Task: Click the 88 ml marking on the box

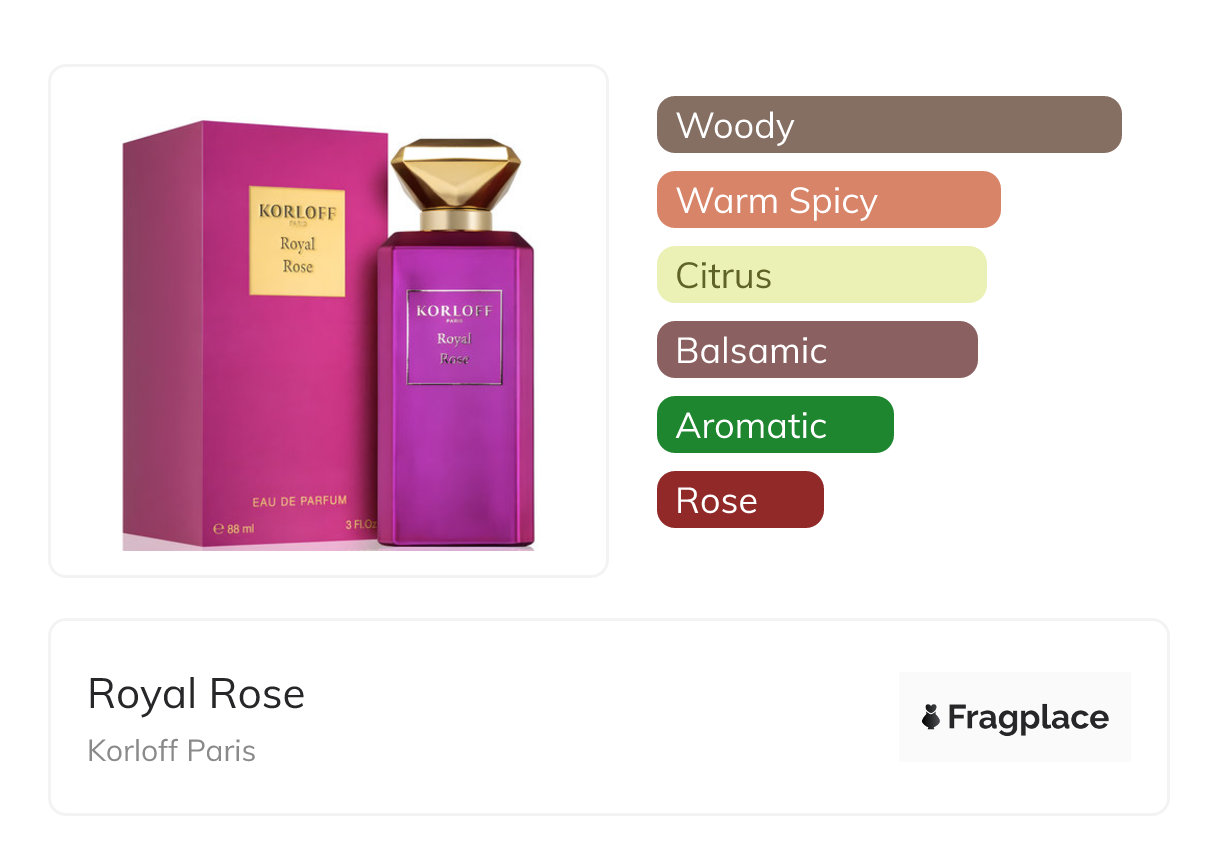Action: point(234,526)
